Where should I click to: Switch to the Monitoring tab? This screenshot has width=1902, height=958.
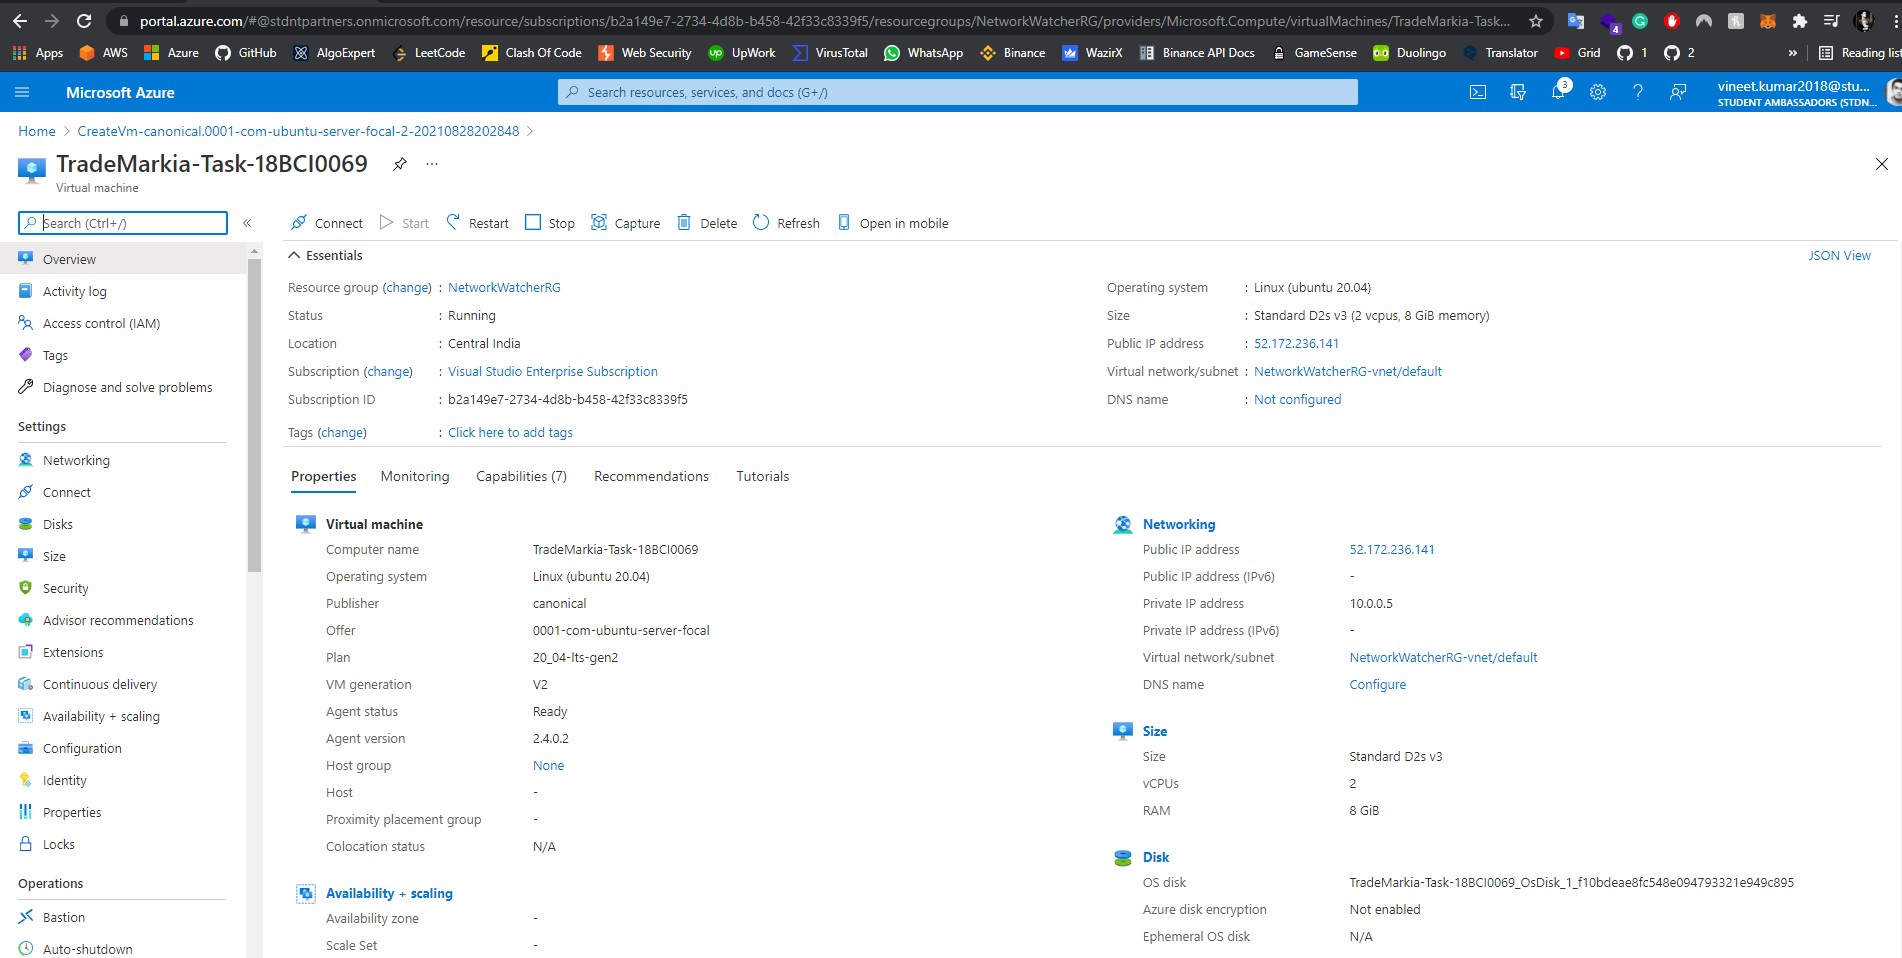pyautogui.click(x=415, y=476)
